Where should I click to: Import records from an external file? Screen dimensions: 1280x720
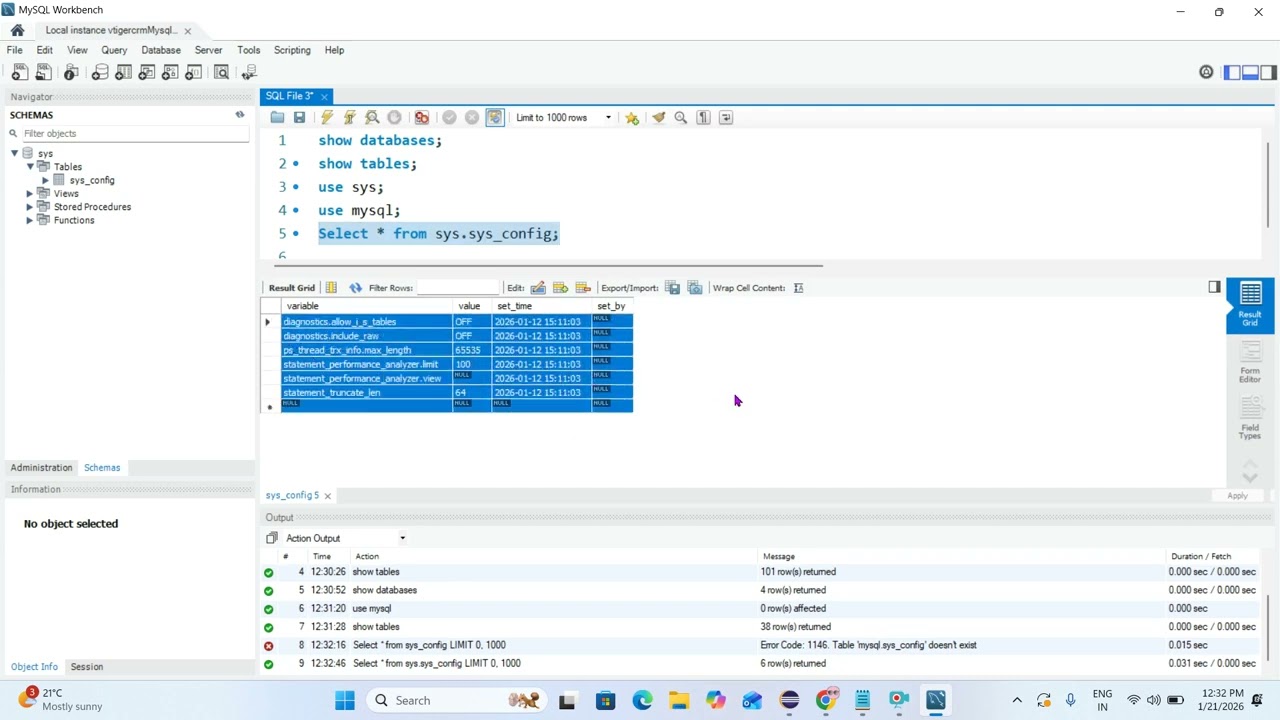pyautogui.click(x=695, y=288)
